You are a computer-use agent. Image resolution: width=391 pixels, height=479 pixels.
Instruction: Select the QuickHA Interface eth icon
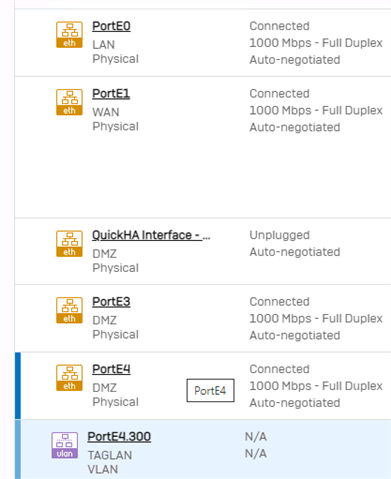point(69,244)
